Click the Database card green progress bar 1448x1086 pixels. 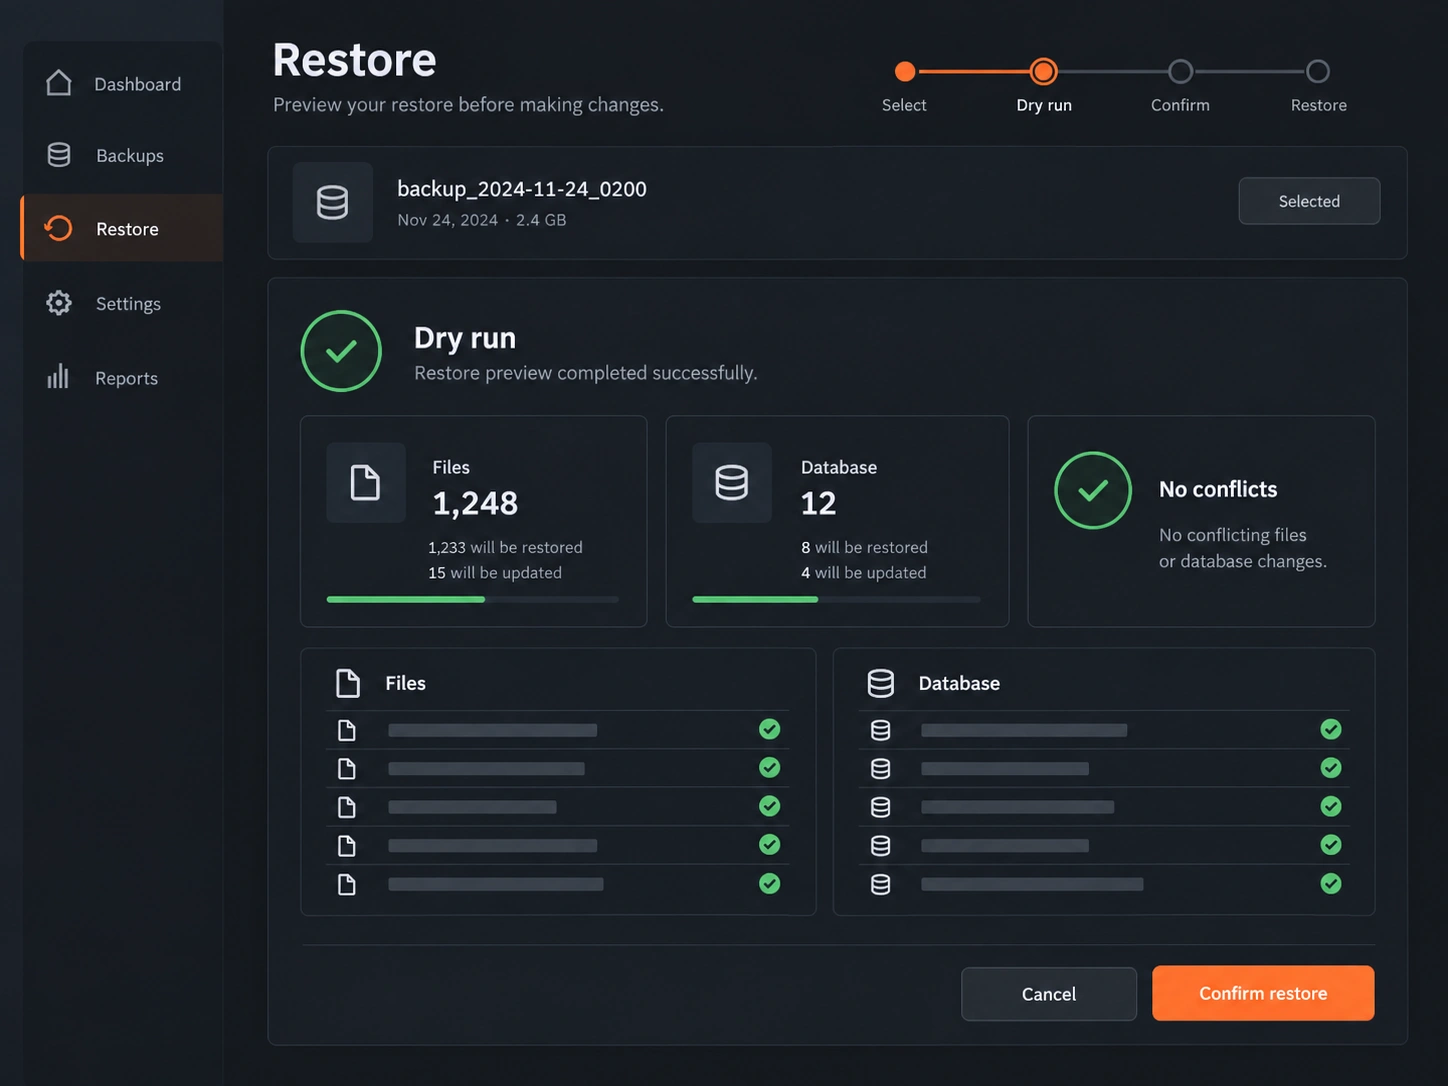755,599
